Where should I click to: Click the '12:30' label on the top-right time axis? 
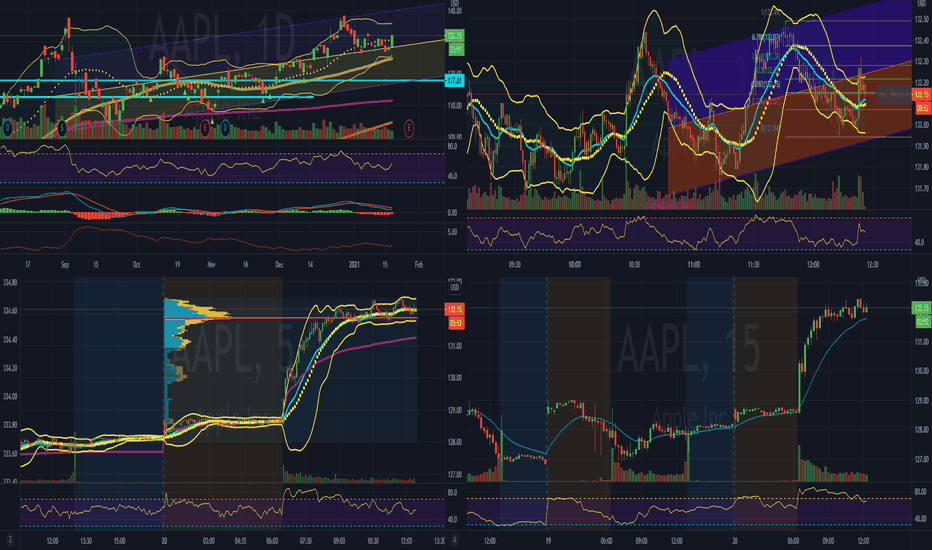tap(873, 264)
